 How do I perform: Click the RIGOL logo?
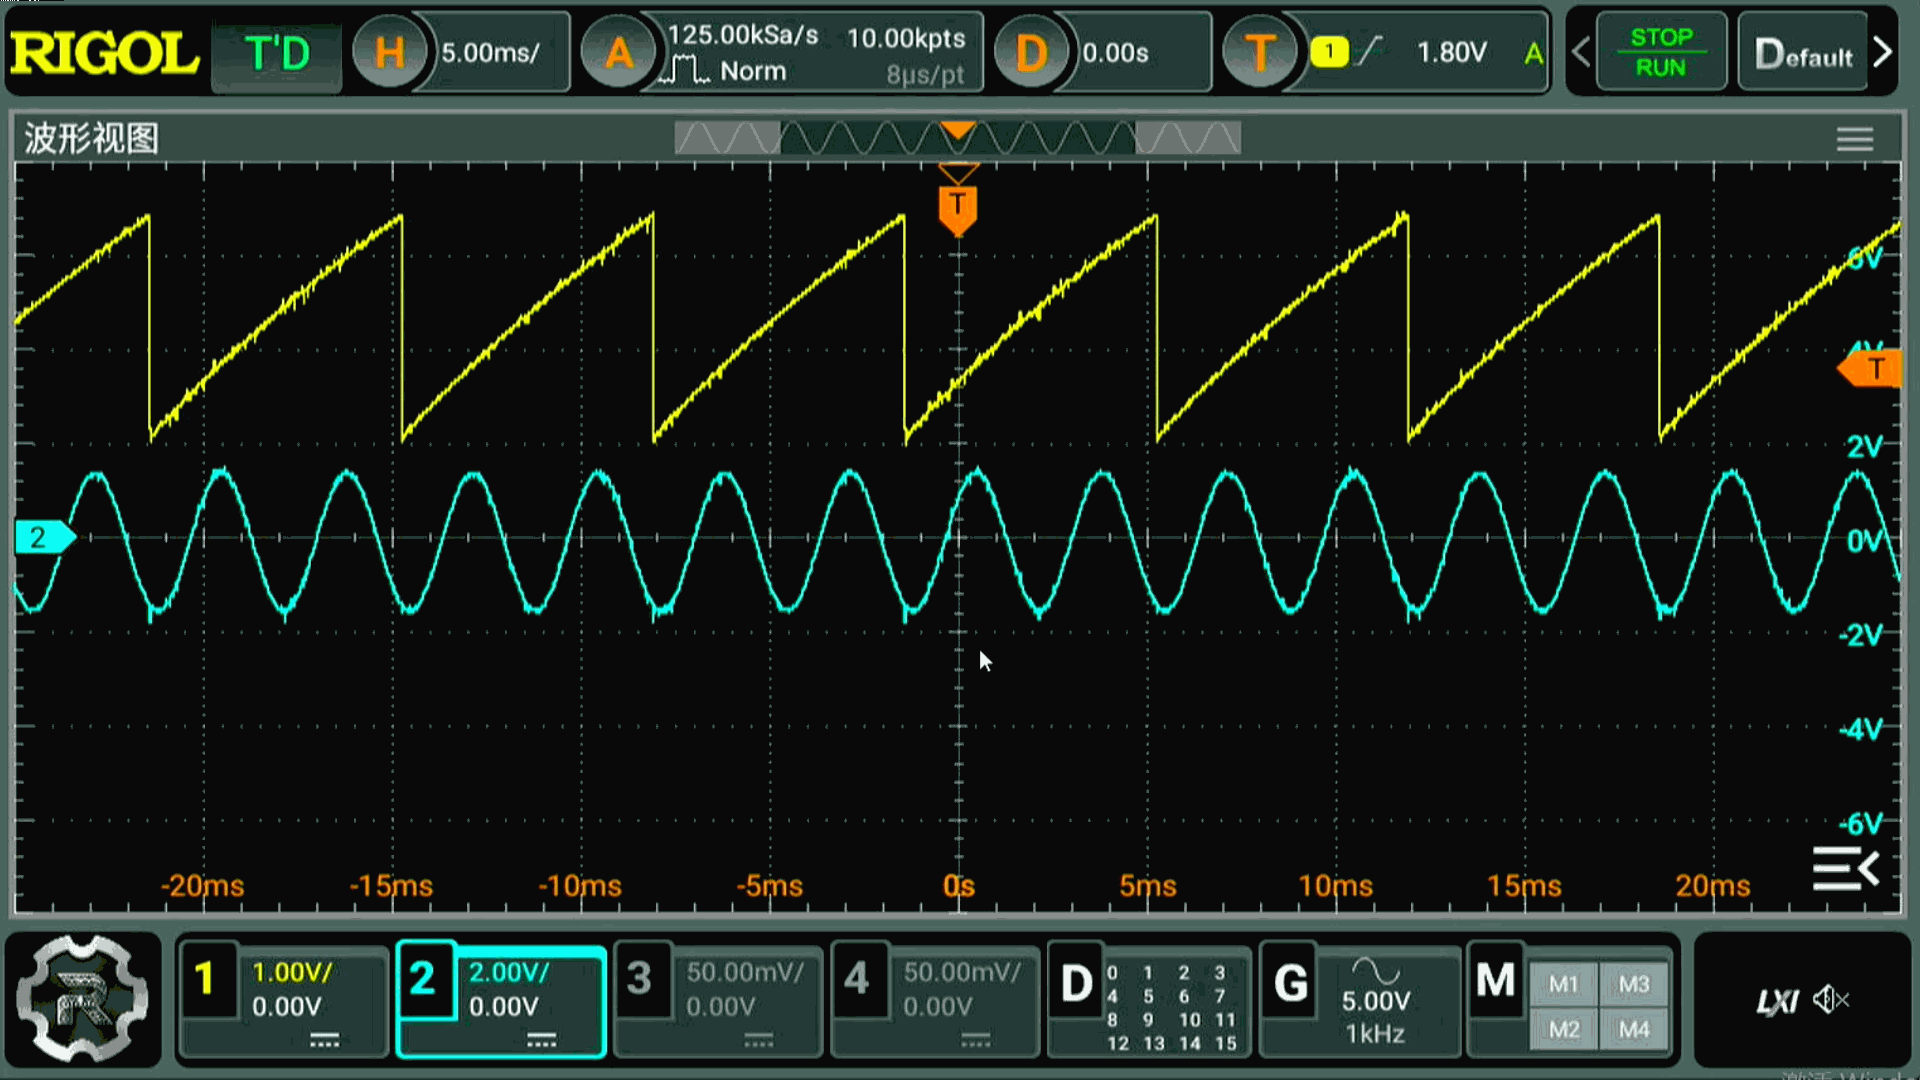pos(104,53)
